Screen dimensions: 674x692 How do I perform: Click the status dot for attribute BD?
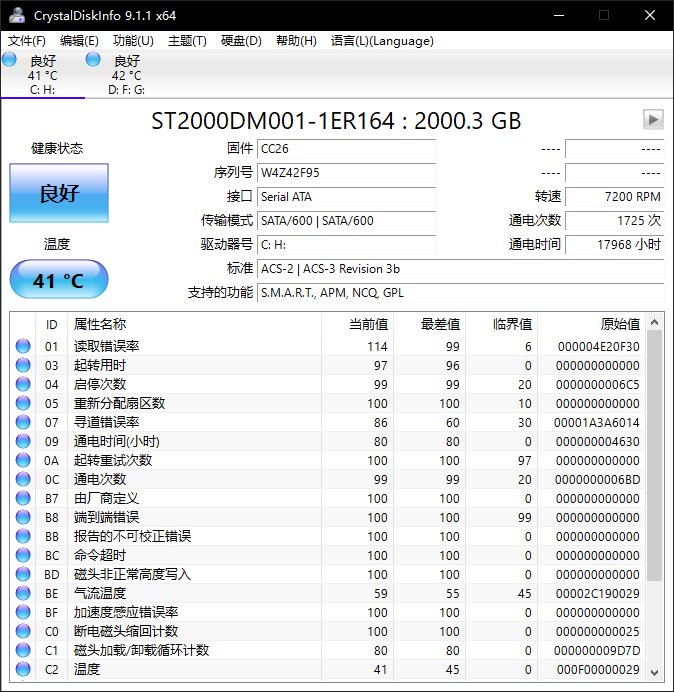(x=23, y=574)
